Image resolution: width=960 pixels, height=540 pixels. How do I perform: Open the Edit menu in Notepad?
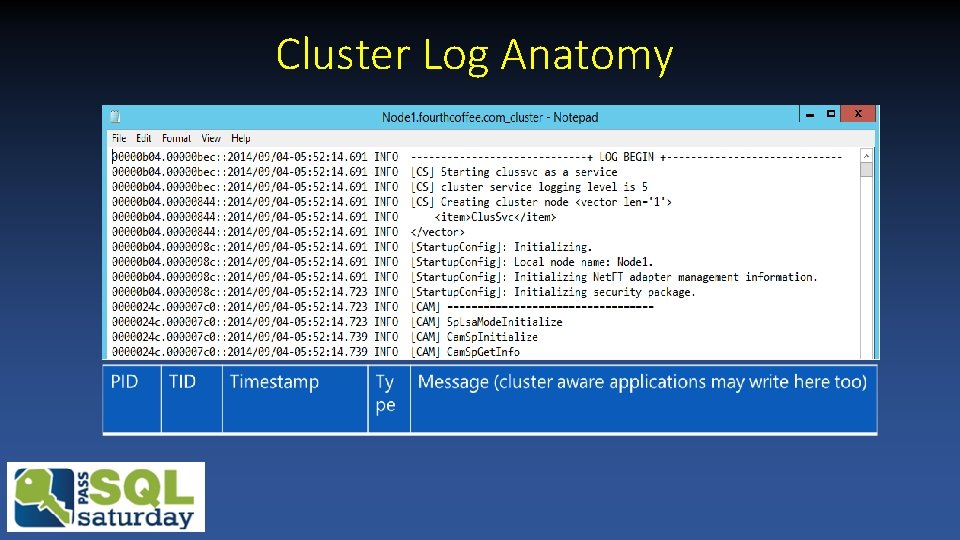[144, 138]
